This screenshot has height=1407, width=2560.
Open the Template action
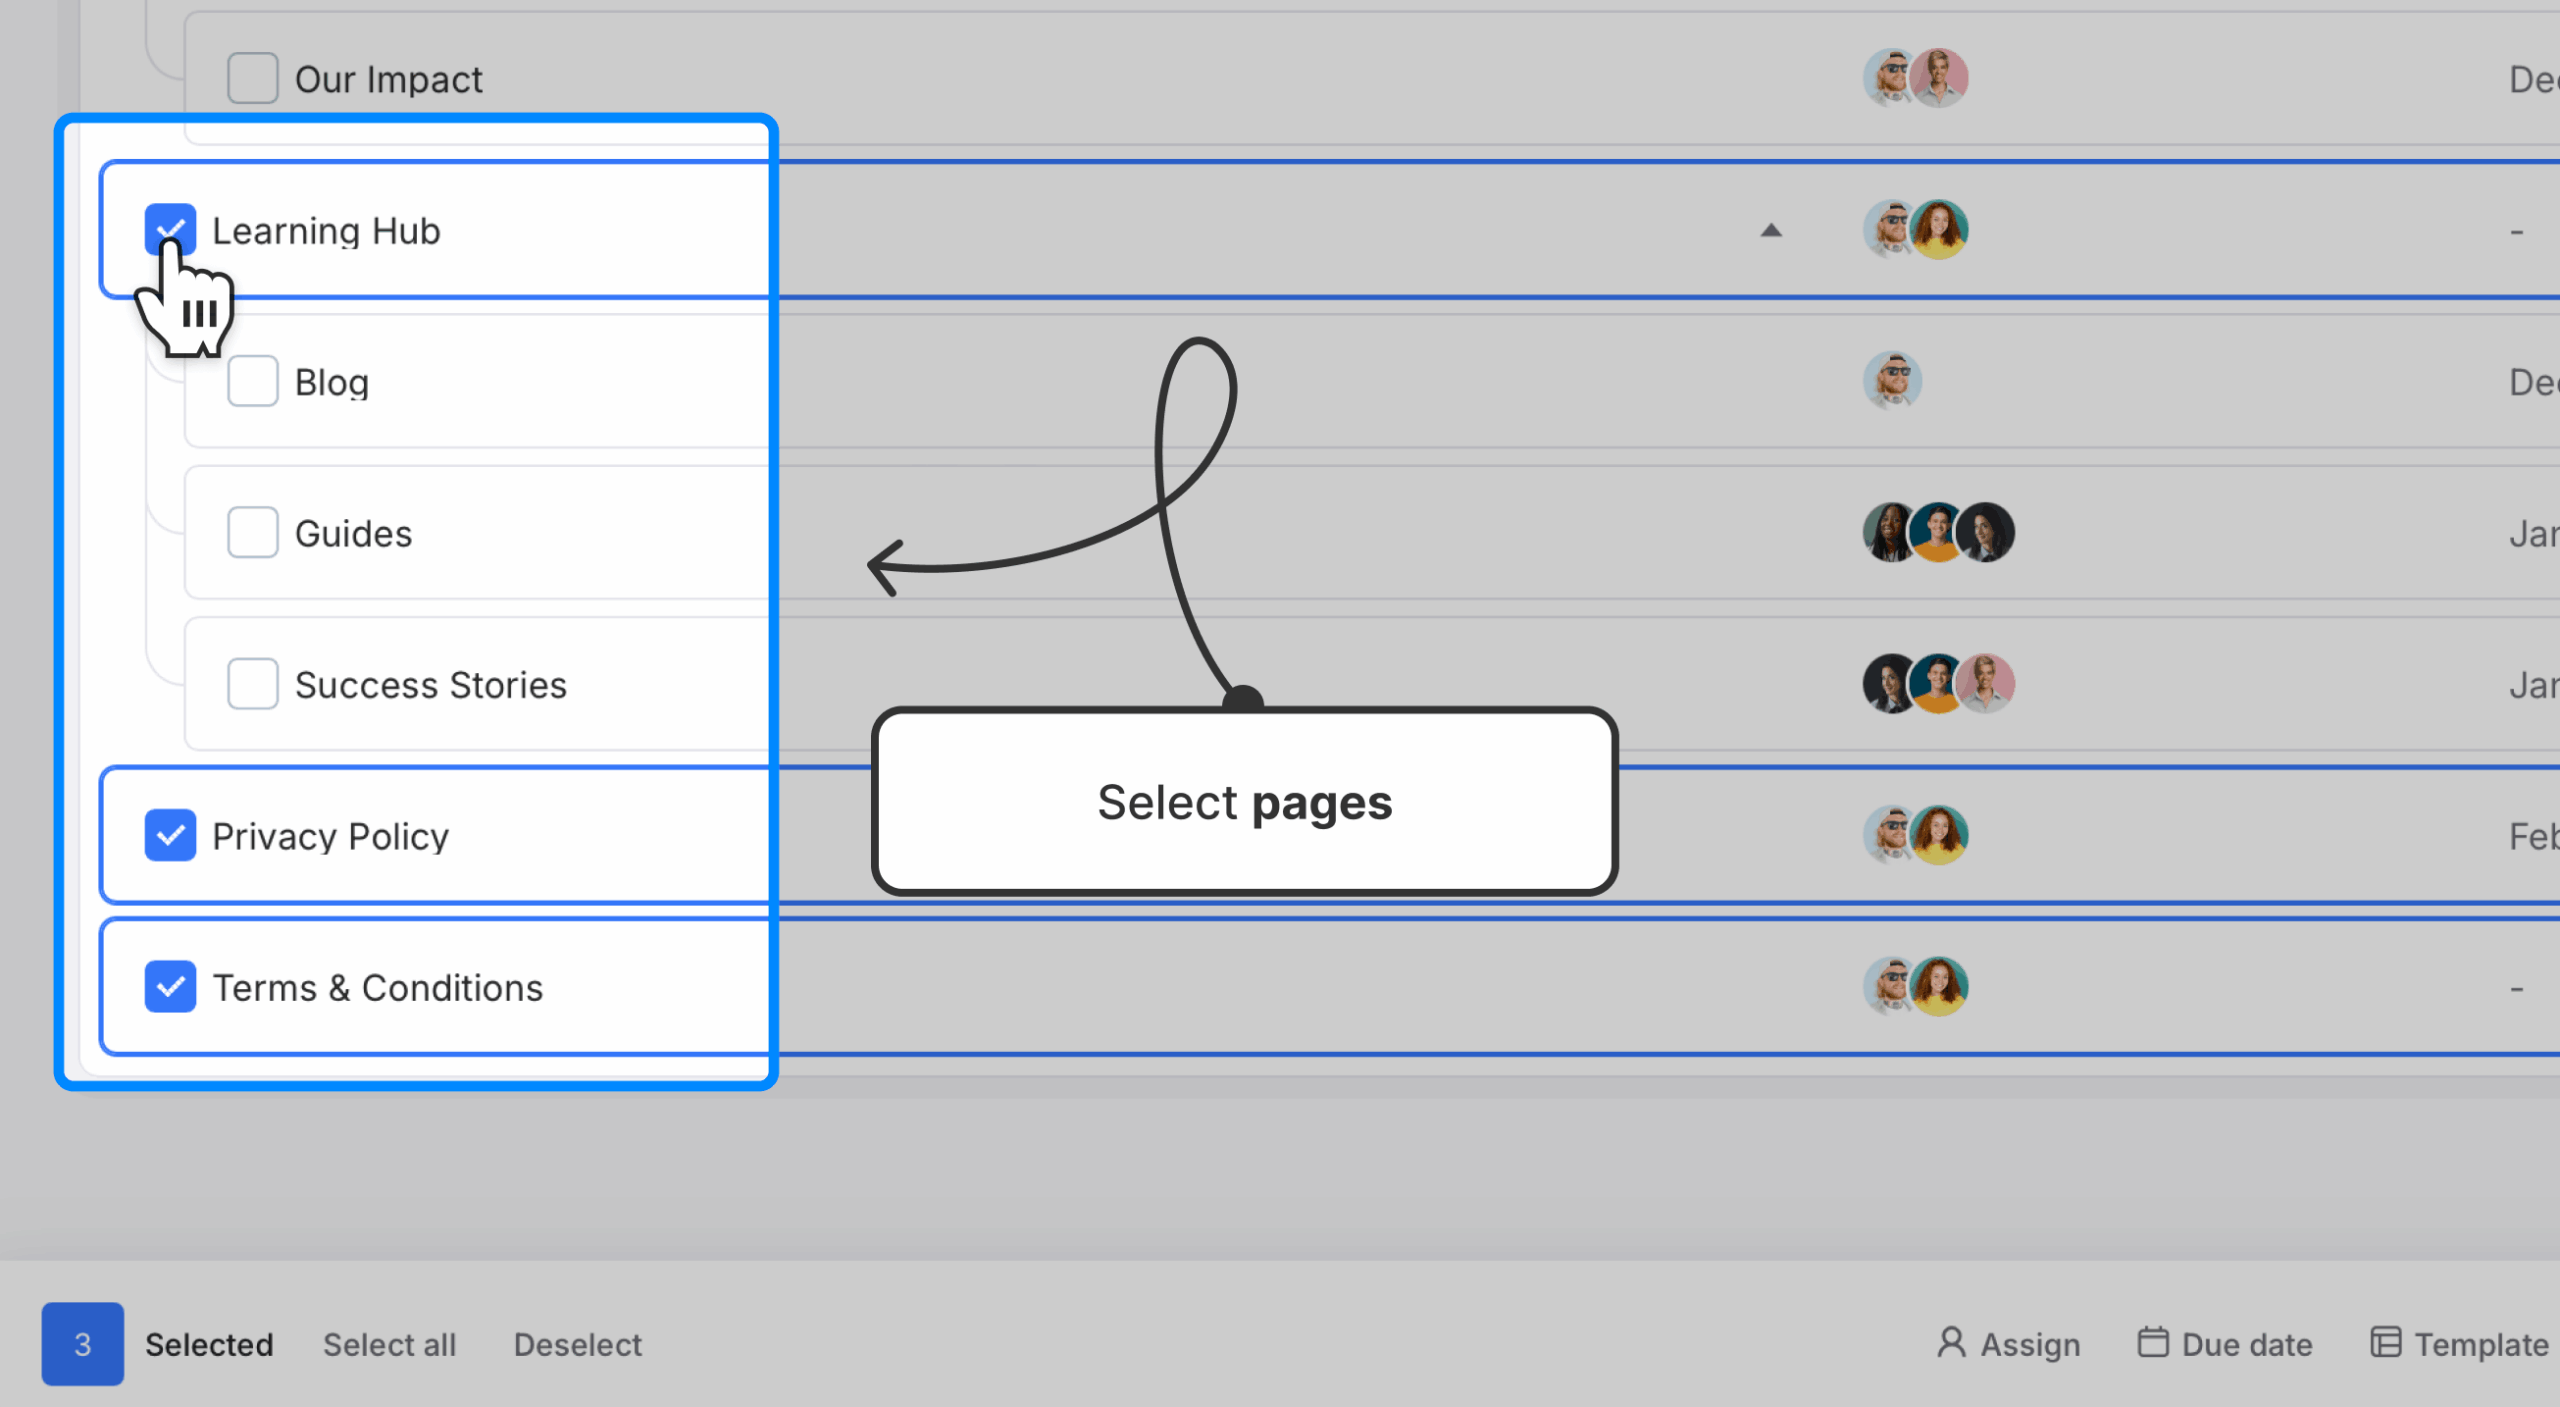2459,1344
